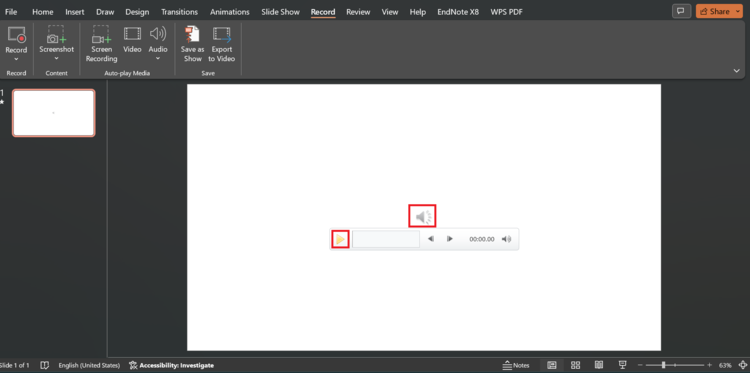This screenshot has height=373, width=750.
Task: Collapse the ribbon with the chevron
Action: click(x=737, y=71)
